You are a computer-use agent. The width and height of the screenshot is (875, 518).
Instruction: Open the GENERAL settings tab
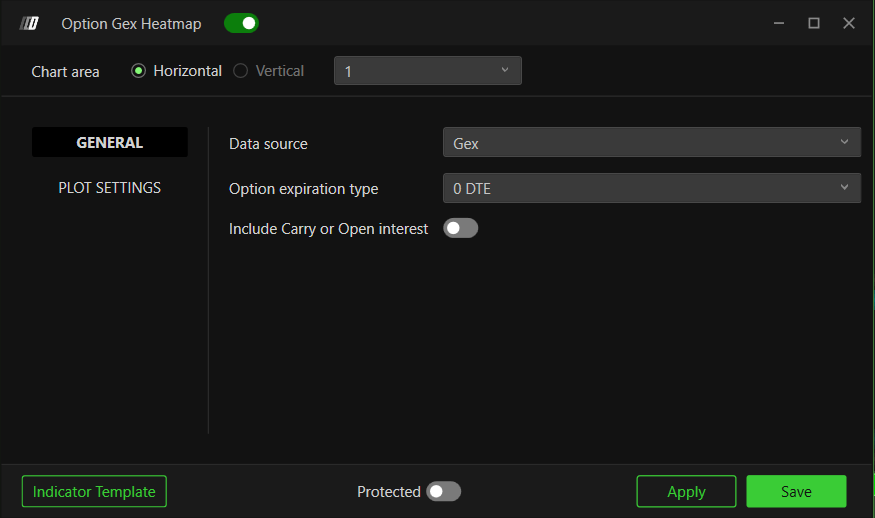coord(110,142)
